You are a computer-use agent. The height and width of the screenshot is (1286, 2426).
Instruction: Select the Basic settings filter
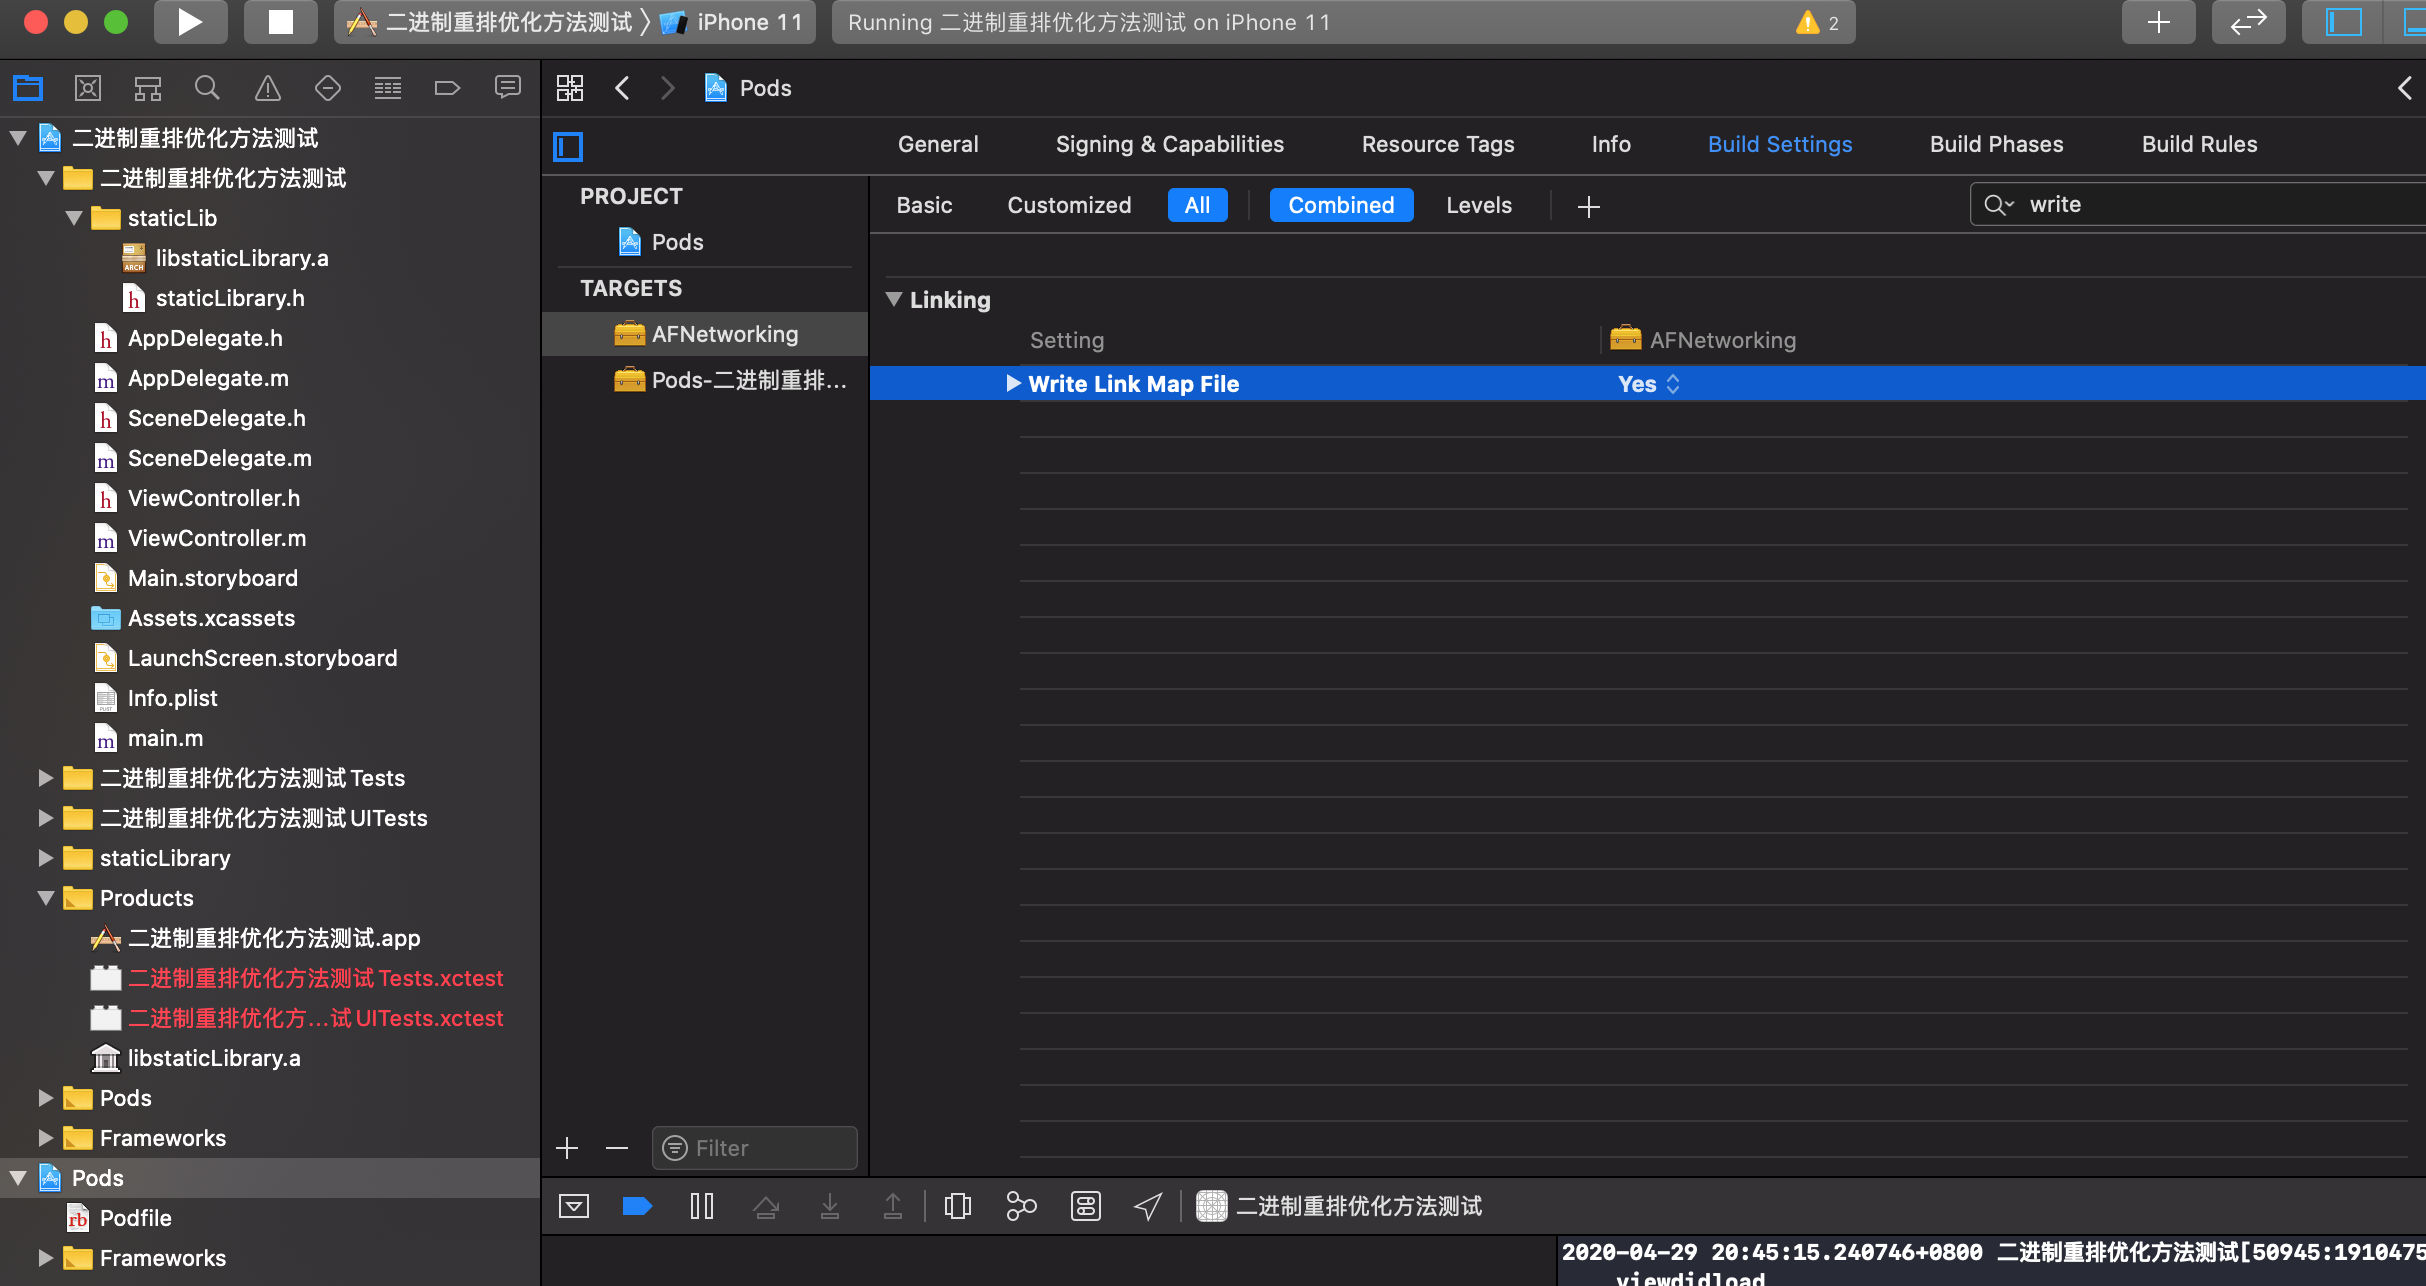point(924,205)
